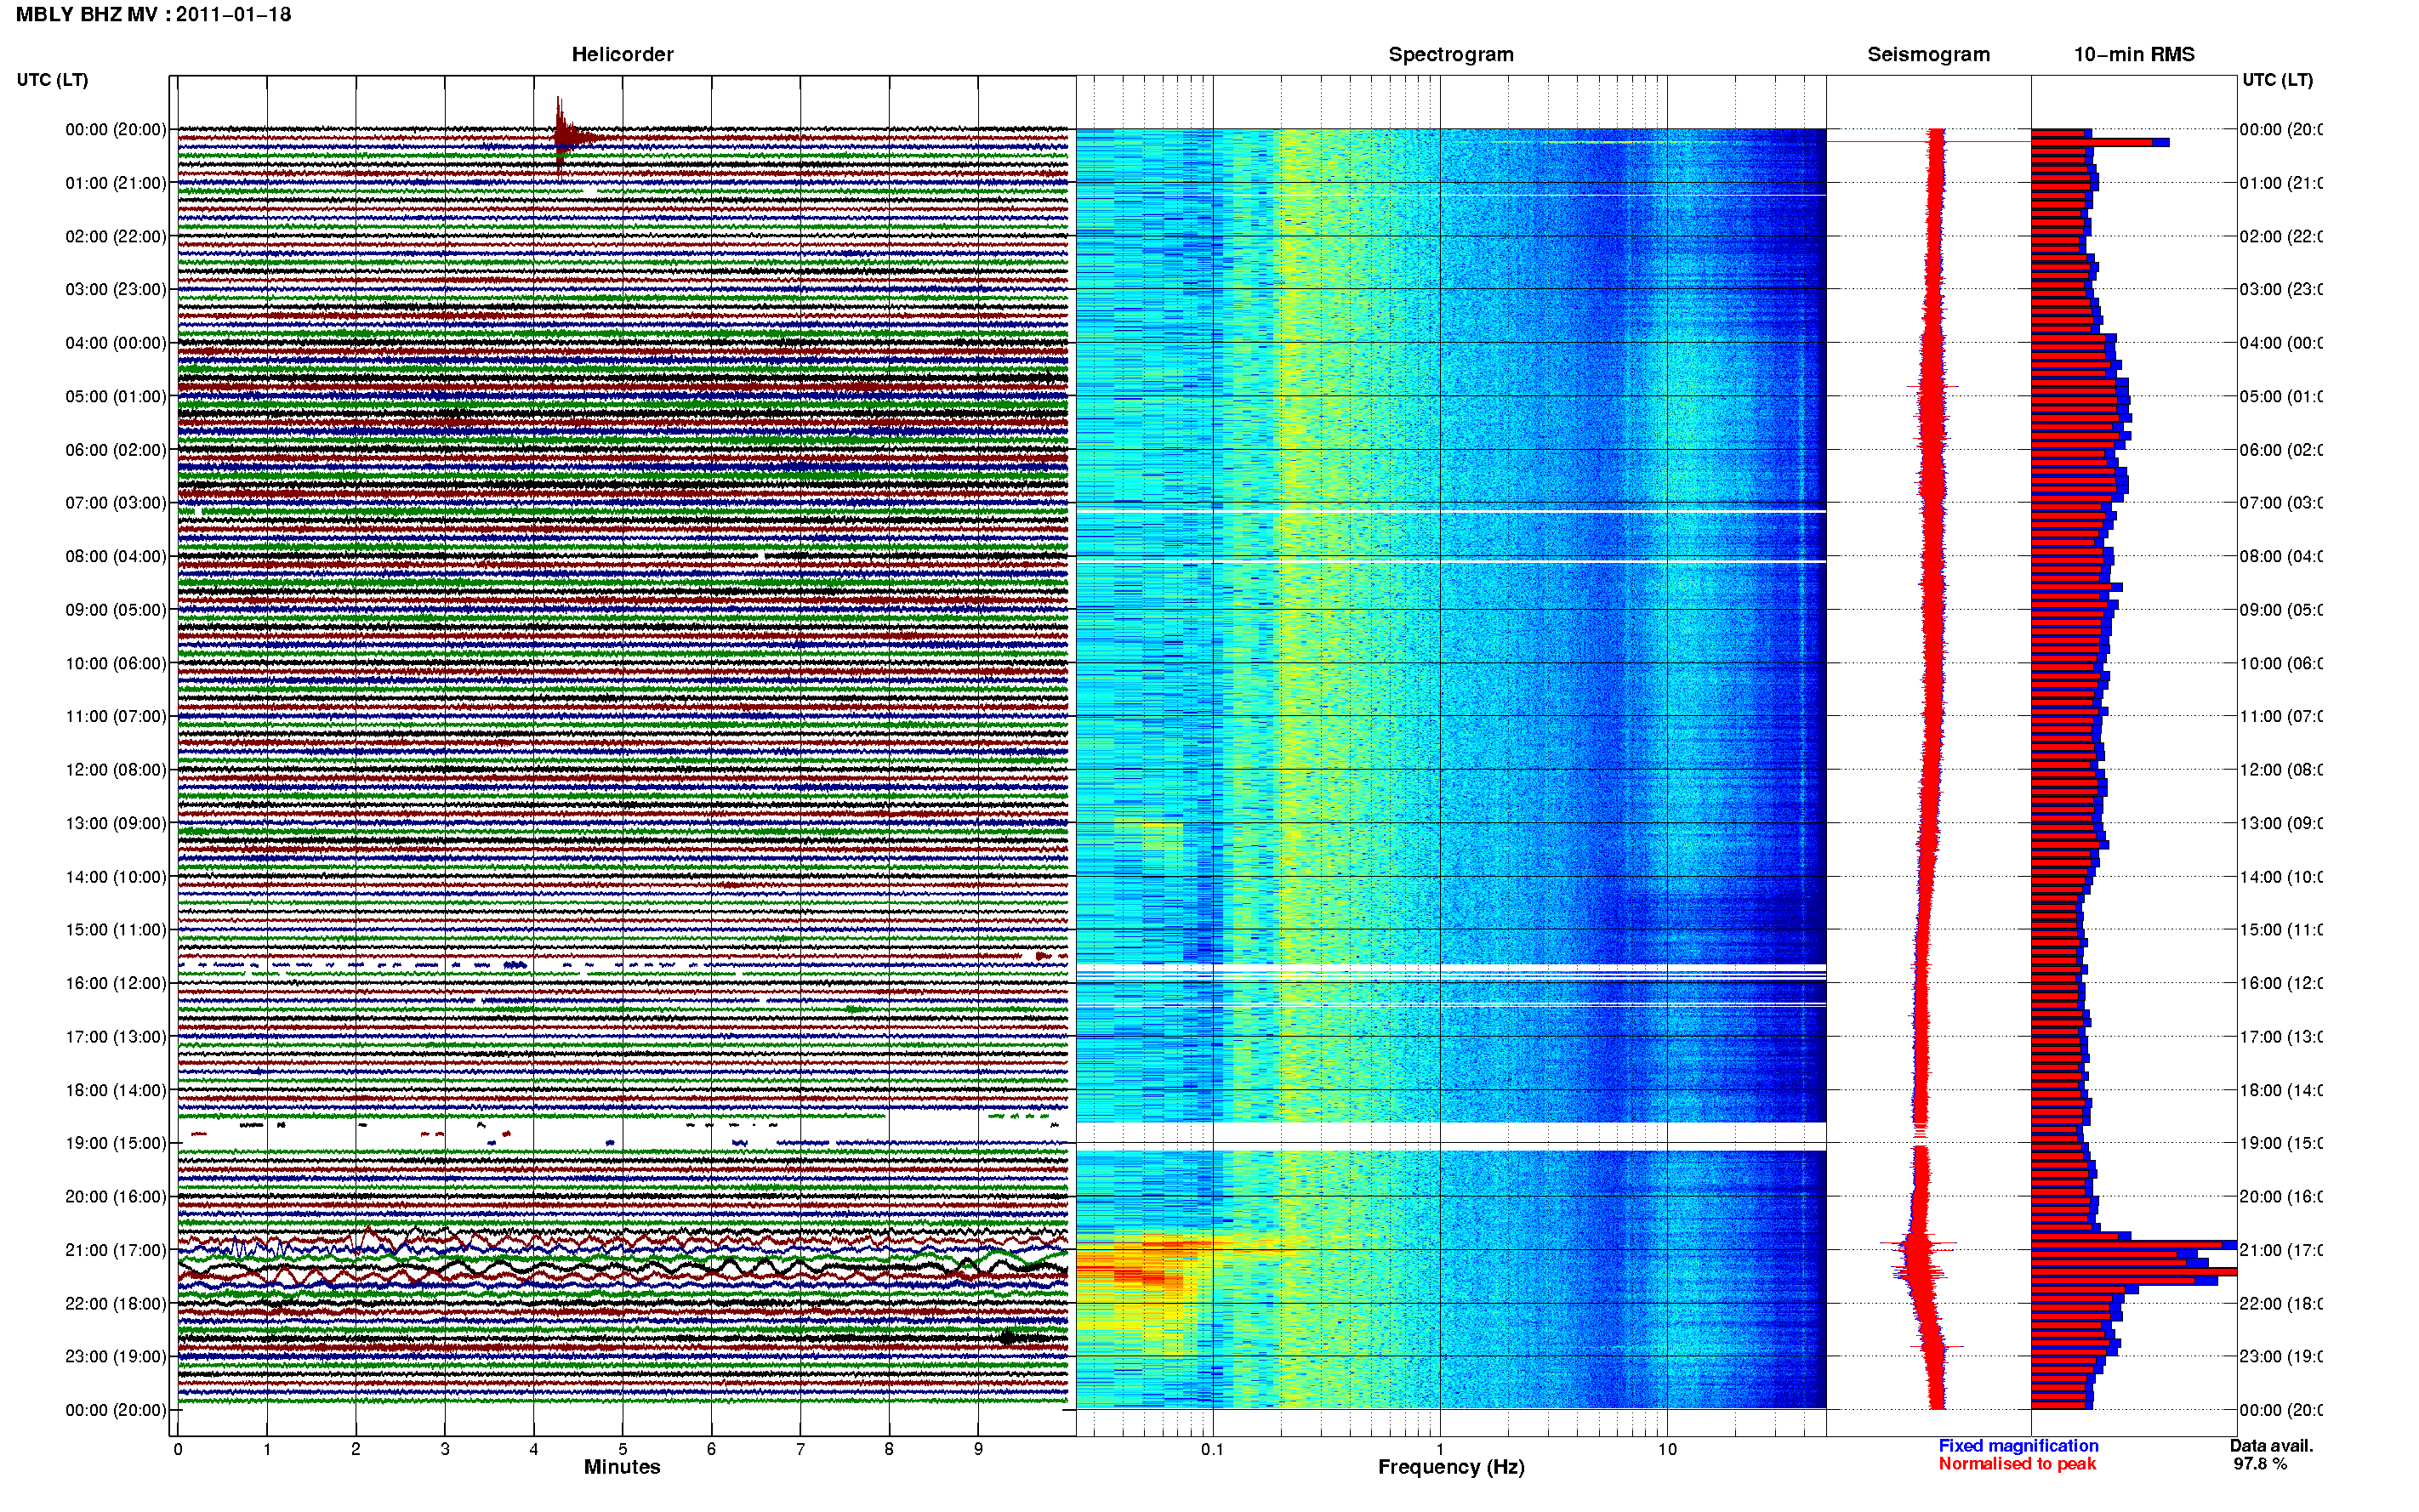Click the left-axis 07:00 (03:00) time label
Viewport: 2419px width, 1512px height.
pyautogui.click(x=116, y=503)
